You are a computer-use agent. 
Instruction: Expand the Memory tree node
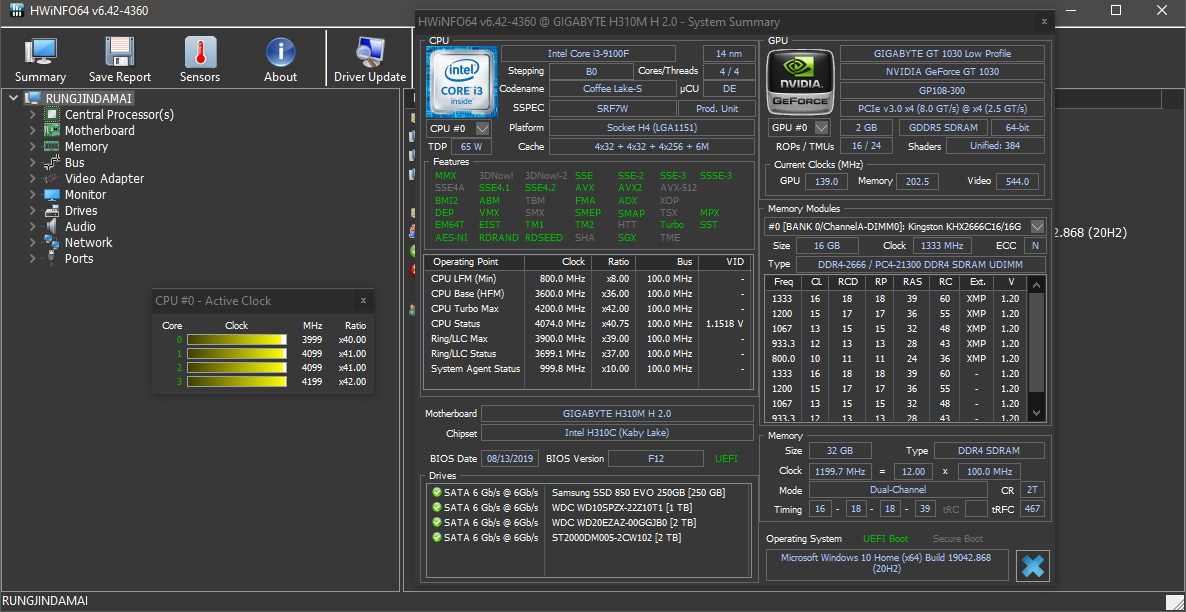click(x=33, y=147)
